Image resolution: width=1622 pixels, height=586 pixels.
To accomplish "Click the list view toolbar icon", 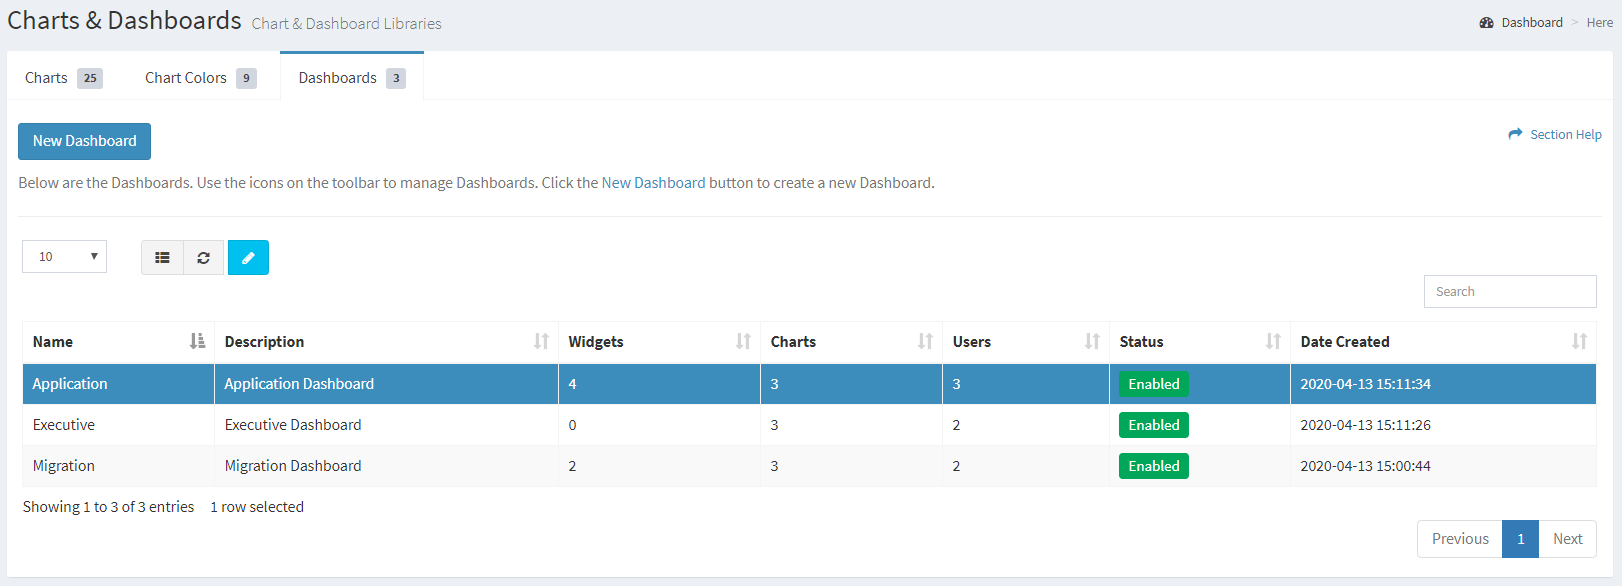I will (162, 258).
